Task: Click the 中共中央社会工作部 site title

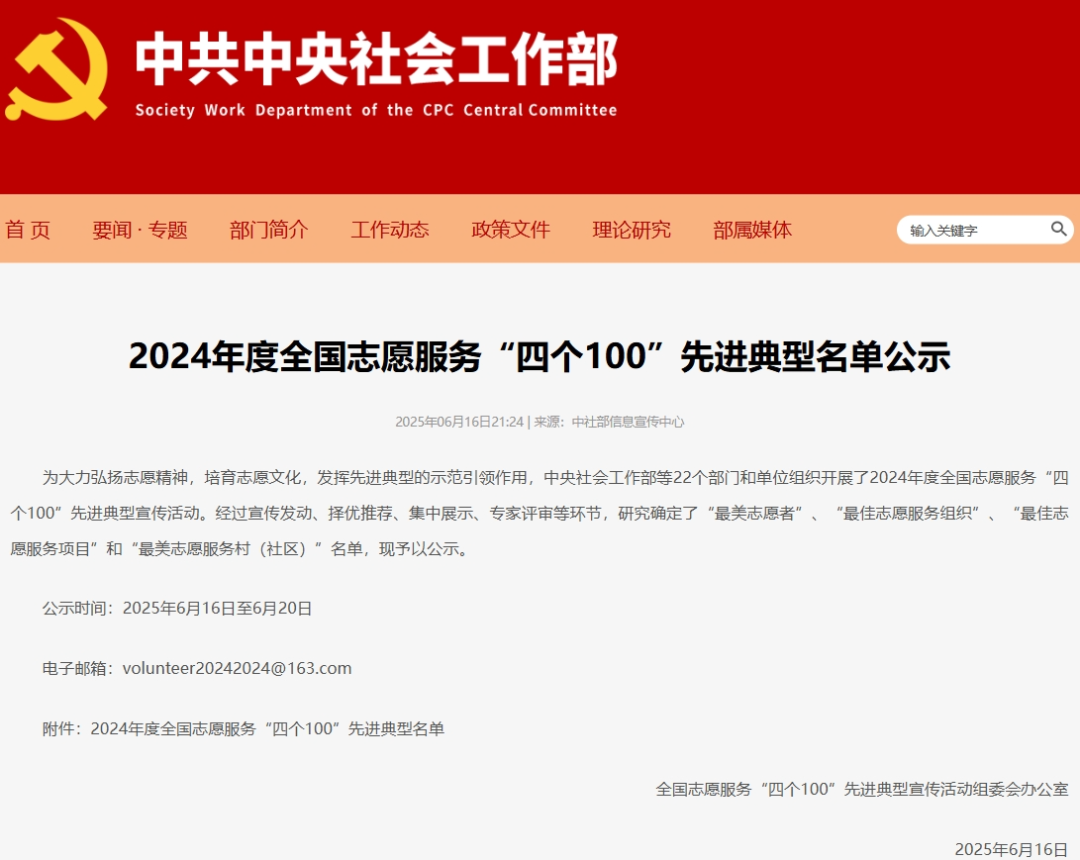Action: tap(376, 59)
